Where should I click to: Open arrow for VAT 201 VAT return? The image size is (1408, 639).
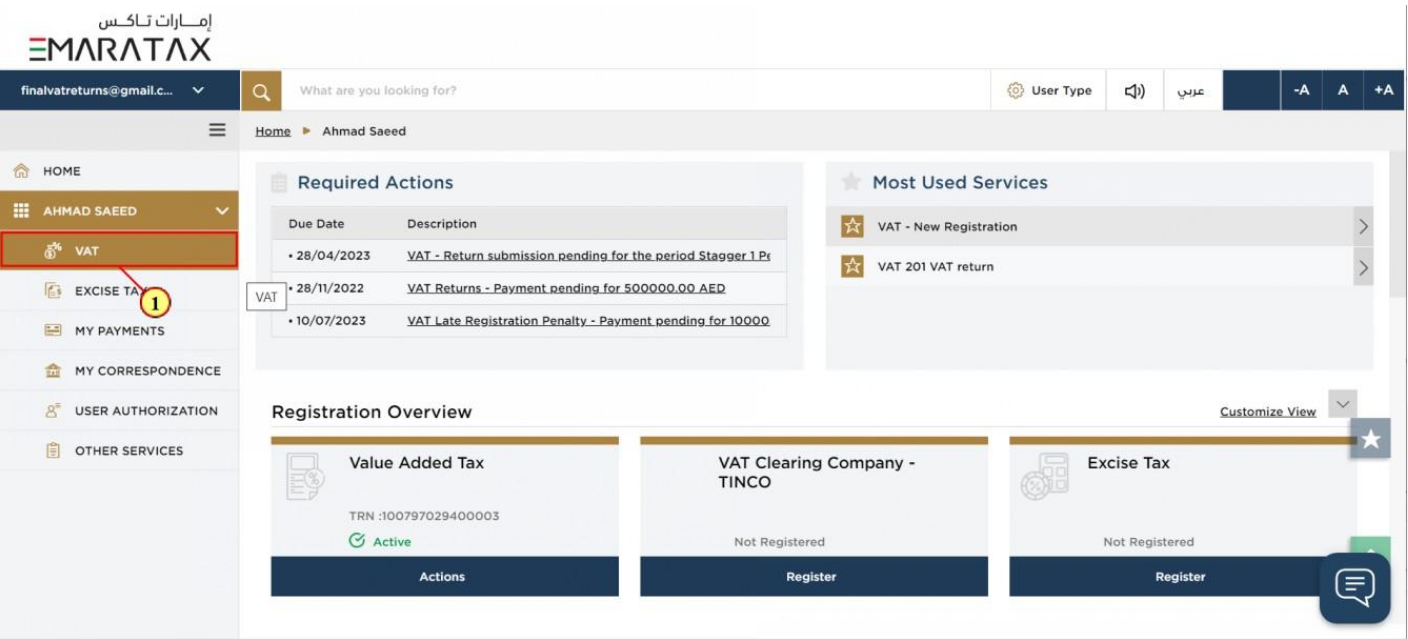pyautogui.click(x=1363, y=267)
